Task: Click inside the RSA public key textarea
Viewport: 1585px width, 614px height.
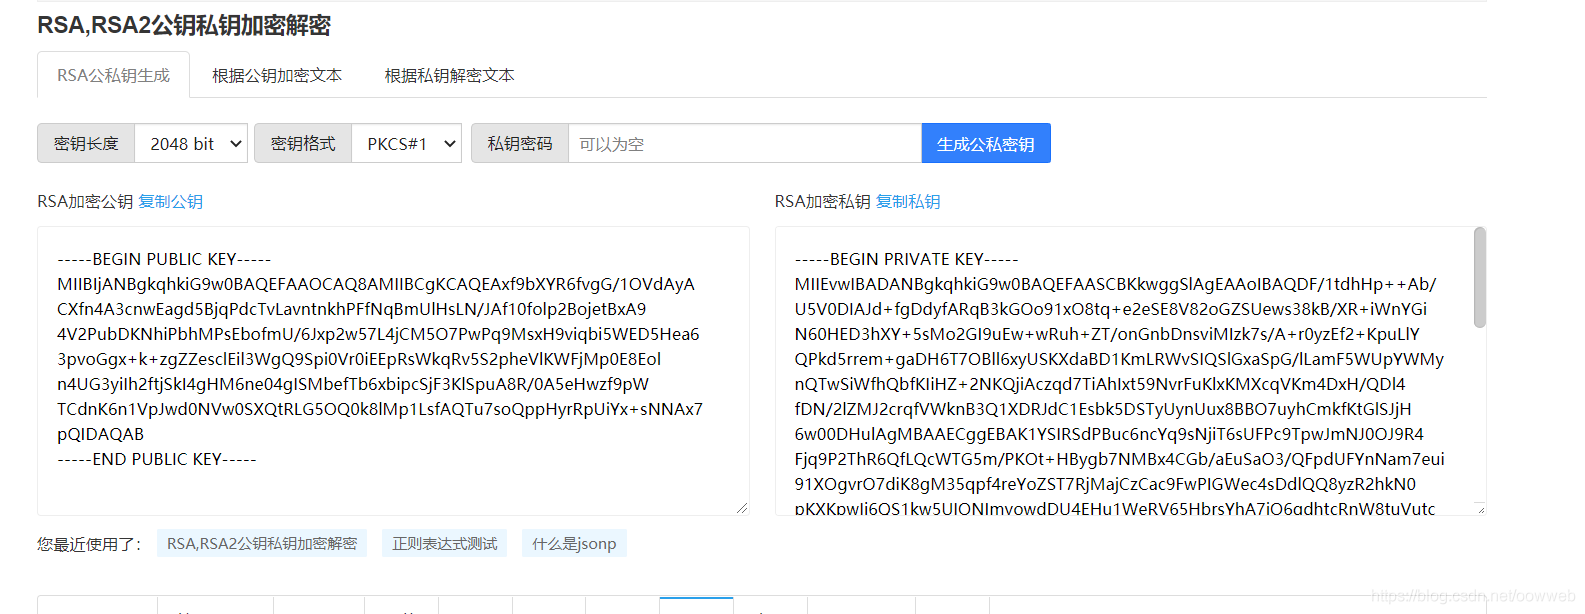Action: click(x=393, y=371)
